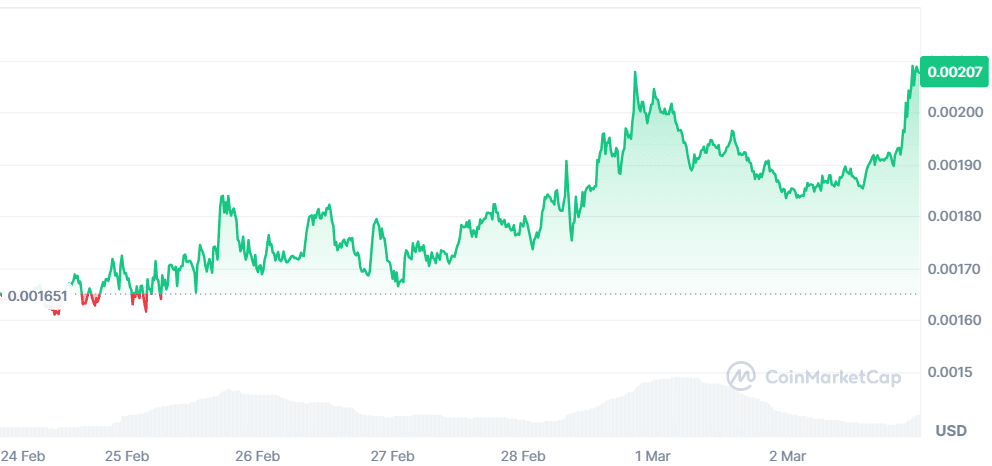
Task: Click the USD currency label
Action: (x=950, y=431)
